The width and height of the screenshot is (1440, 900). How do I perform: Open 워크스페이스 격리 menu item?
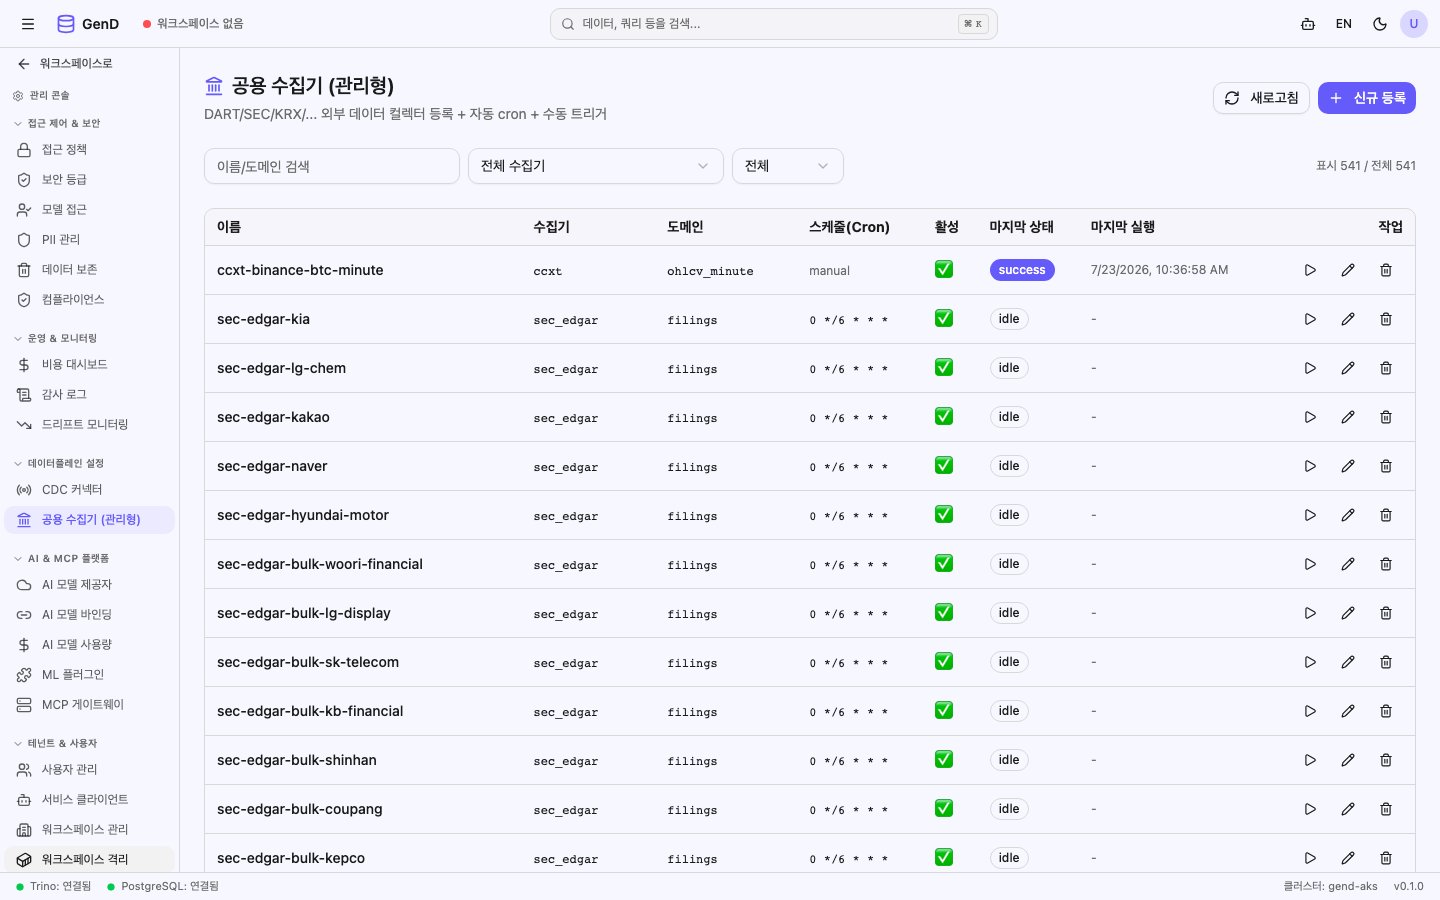coord(90,859)
